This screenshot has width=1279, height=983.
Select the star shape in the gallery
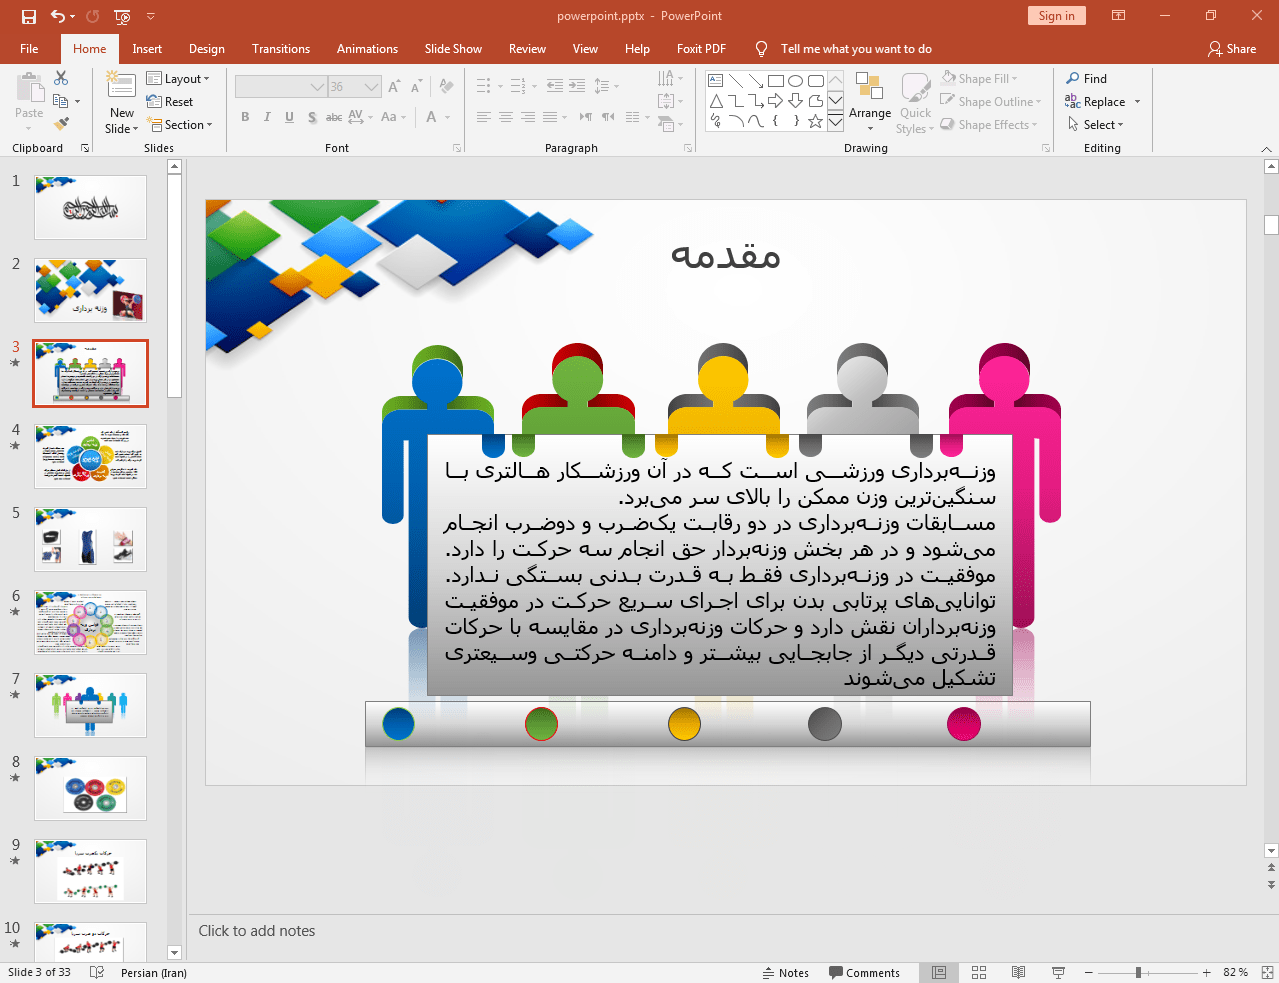816,121
